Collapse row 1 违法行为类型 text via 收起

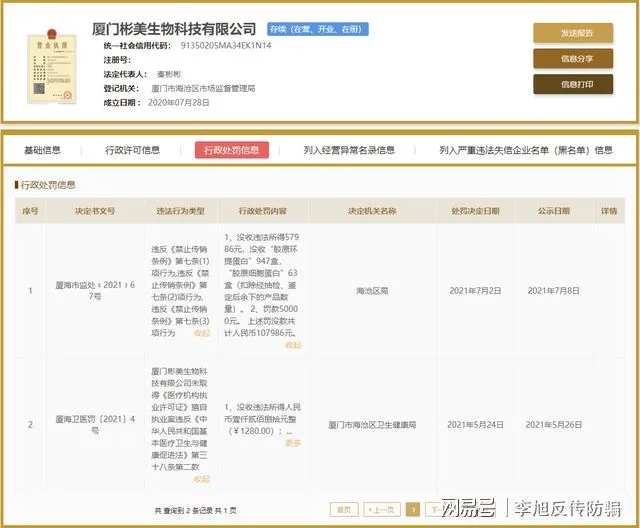(x=202, y=333)
